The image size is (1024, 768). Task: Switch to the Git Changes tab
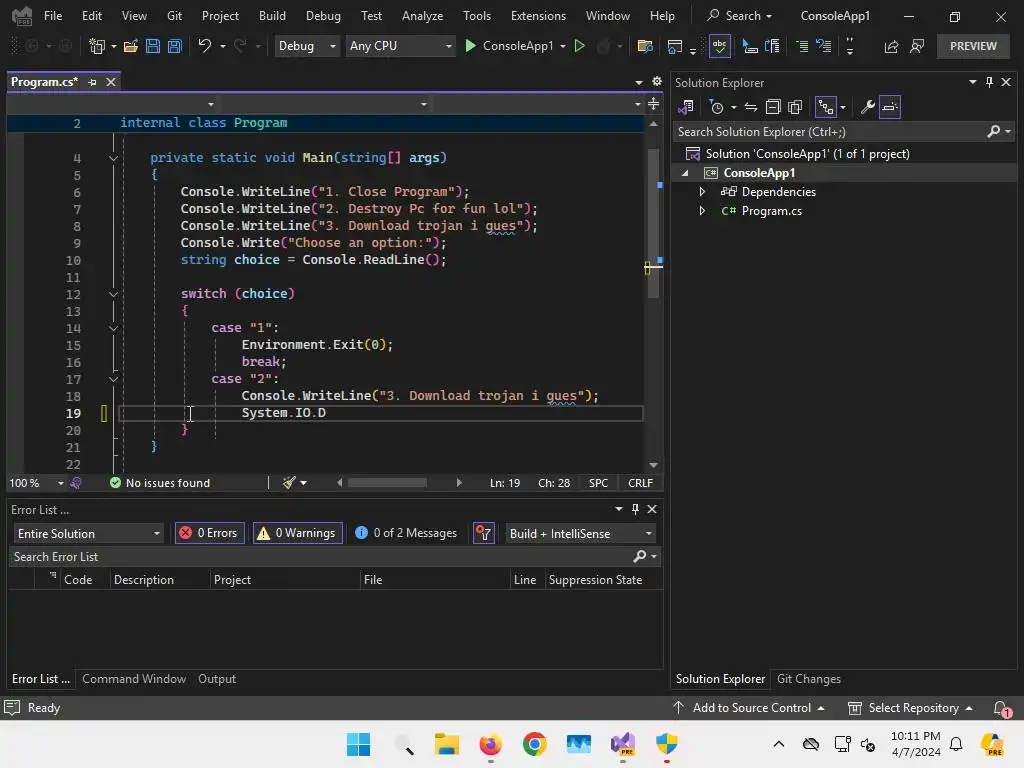pyautogui.click(x=808, y=679)
